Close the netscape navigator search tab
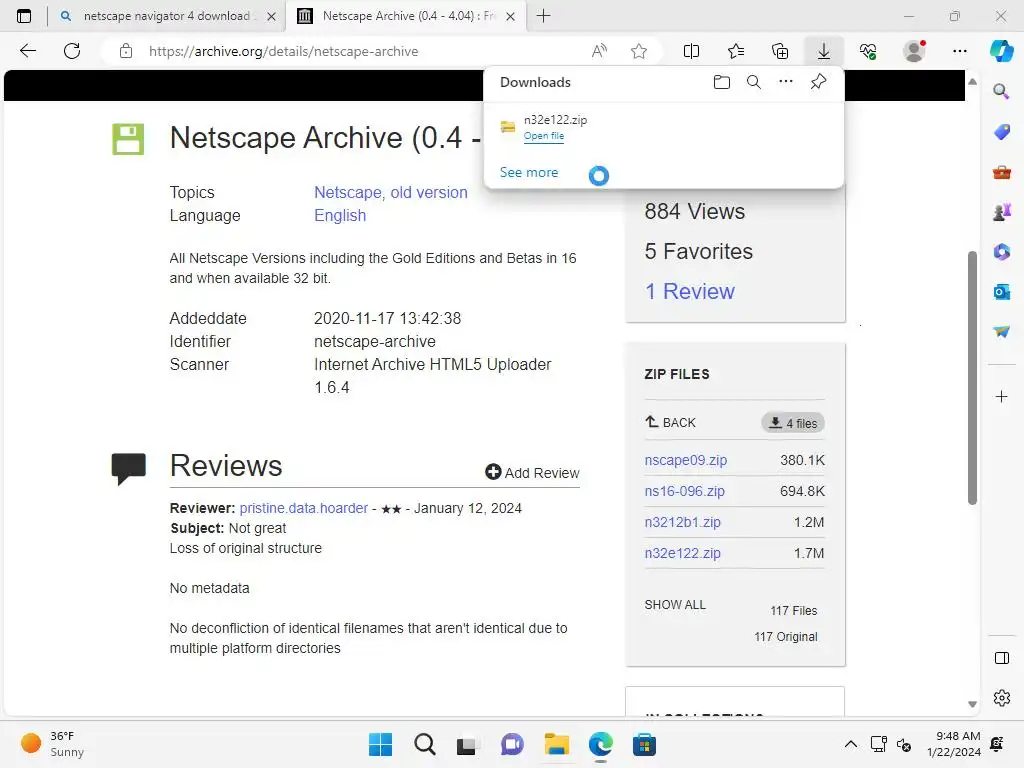Image resolution: width=1024 pixels, height=768 pixels. 271,16
